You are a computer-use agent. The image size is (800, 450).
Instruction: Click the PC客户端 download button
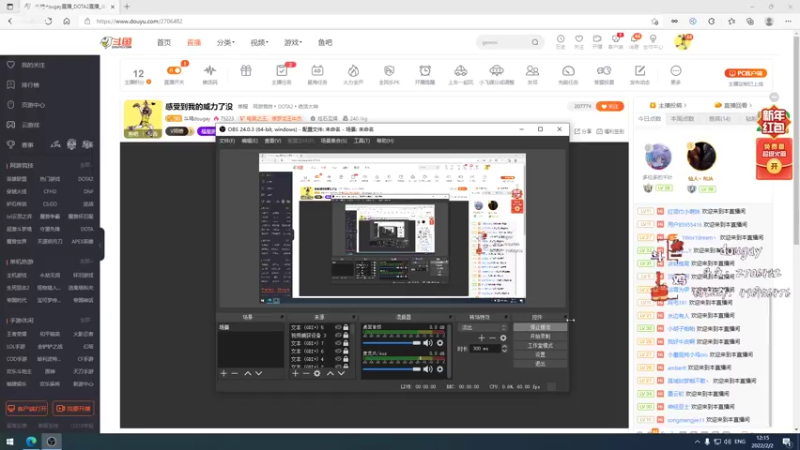click(745, 73)
